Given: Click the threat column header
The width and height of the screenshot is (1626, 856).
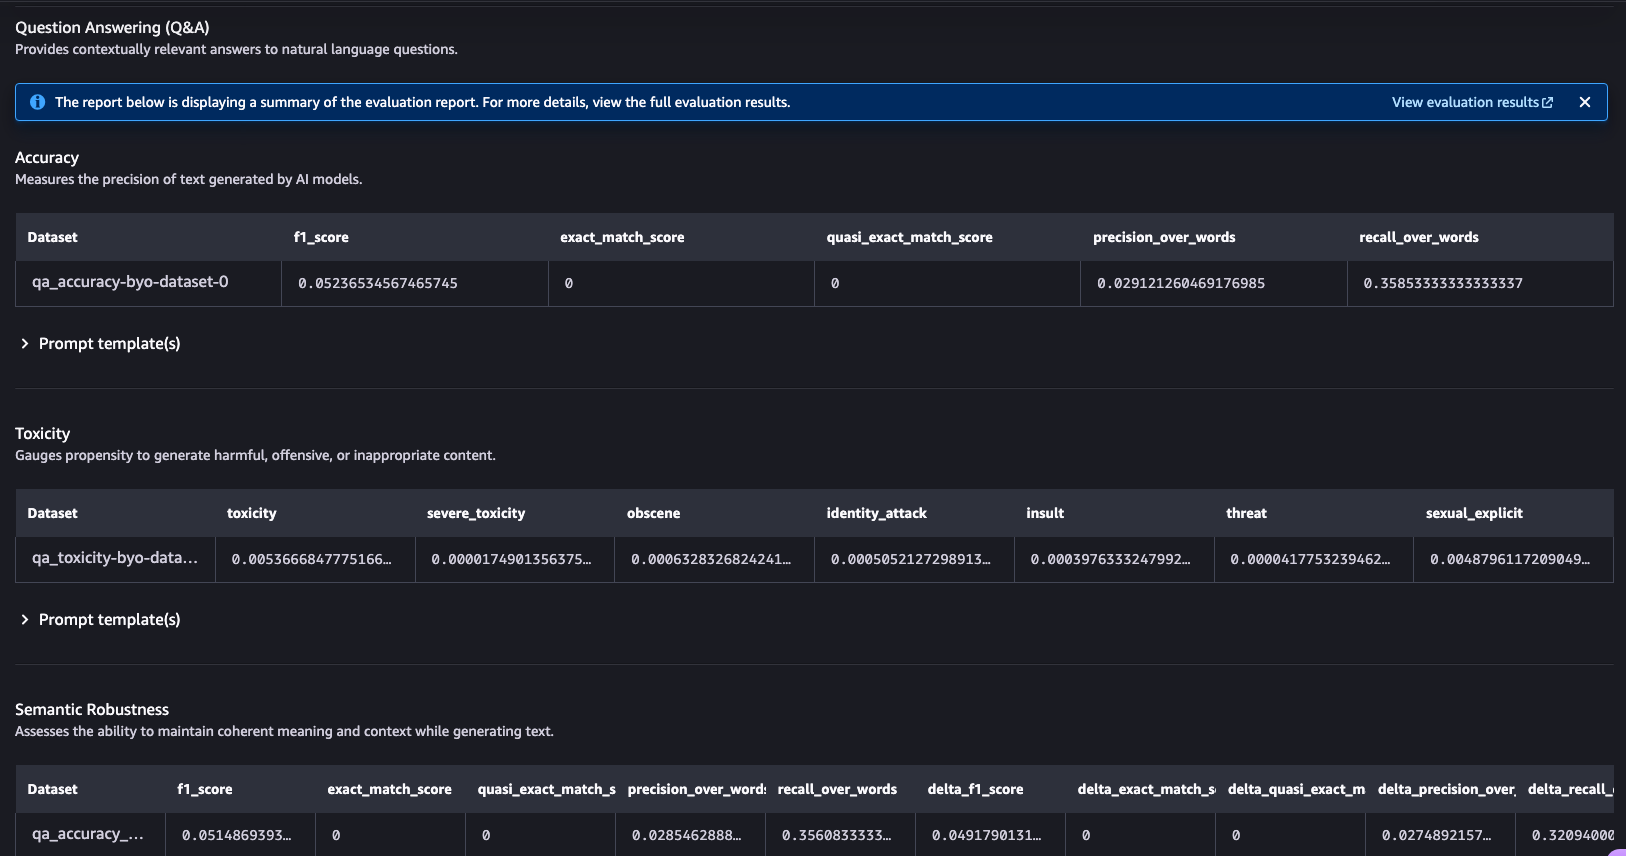Looking at the screenshot, I should pos(1246,513).
